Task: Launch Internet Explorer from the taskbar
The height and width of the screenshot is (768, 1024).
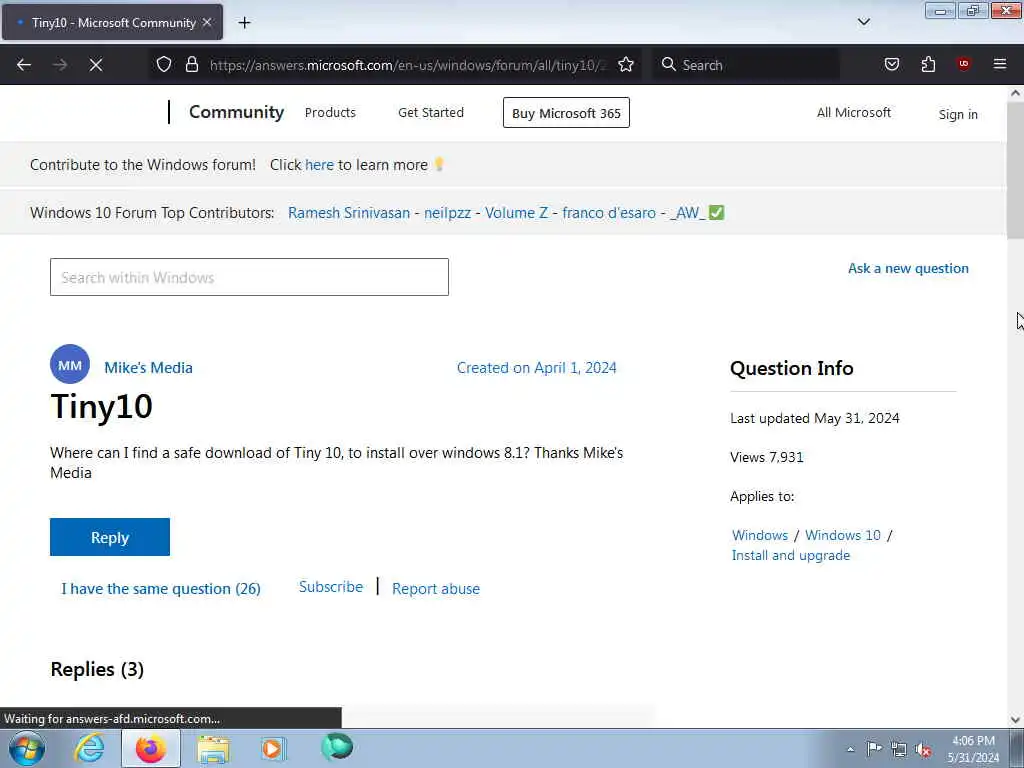Action: click(89, 748)
